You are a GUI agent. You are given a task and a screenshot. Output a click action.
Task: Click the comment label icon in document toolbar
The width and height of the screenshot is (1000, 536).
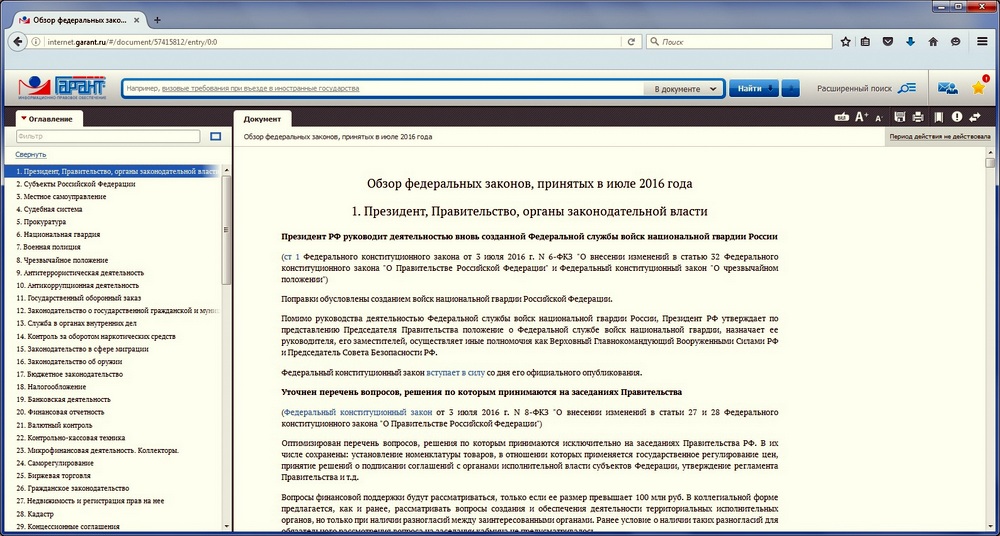[x=842, y=117]
